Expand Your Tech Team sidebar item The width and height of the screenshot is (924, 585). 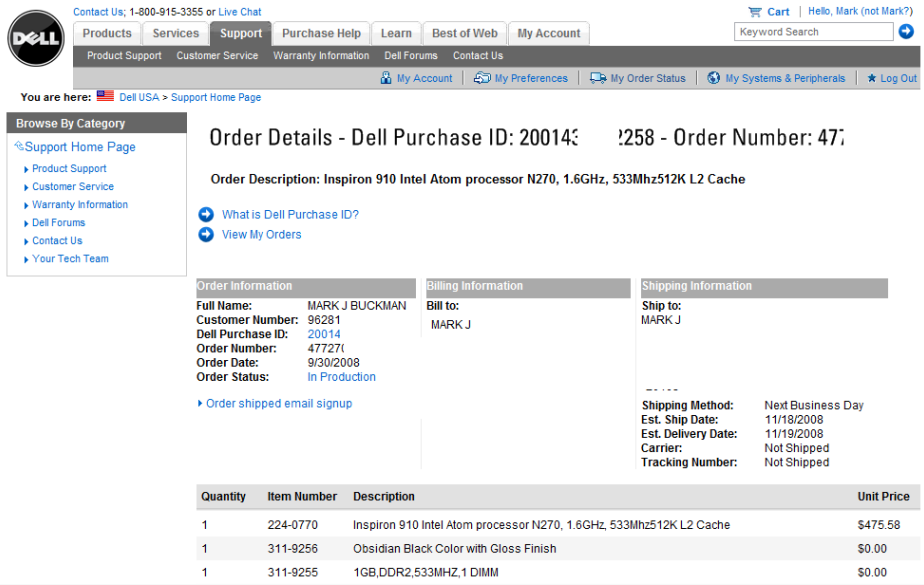click(26, 259)
